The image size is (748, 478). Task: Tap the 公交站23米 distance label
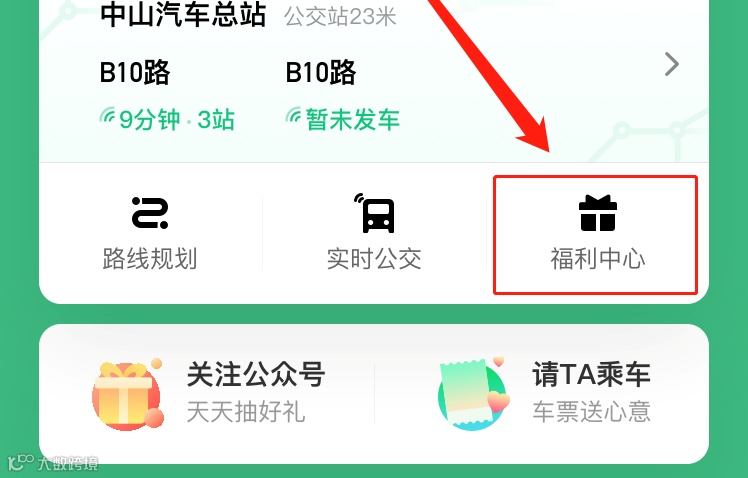coord(340,17)
